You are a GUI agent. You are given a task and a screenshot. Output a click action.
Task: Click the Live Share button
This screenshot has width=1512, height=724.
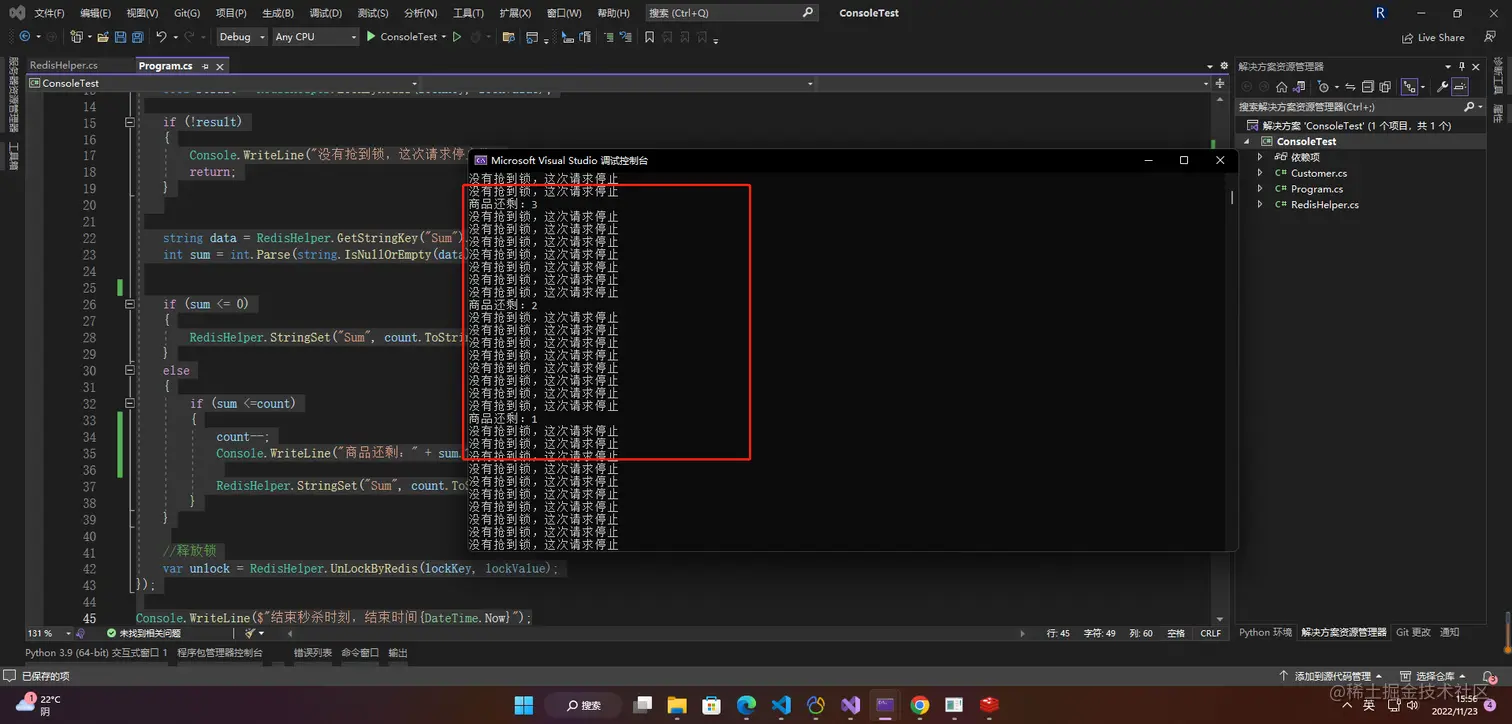coord(1432,37)
